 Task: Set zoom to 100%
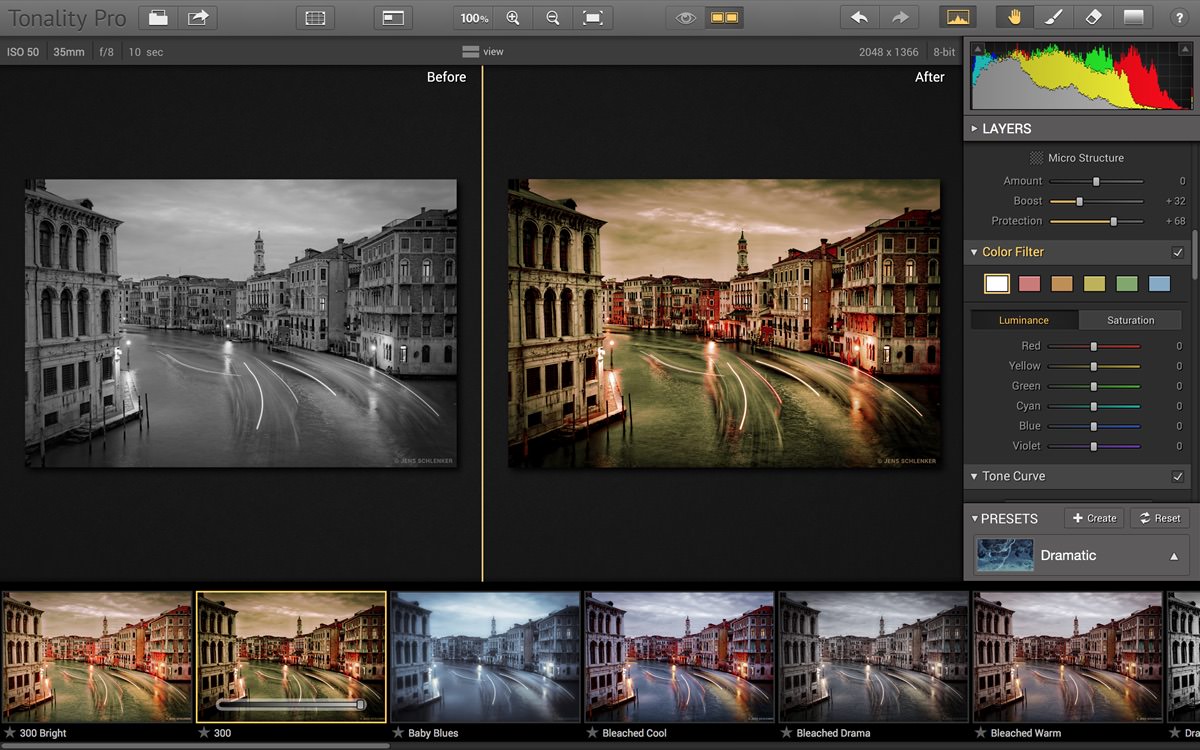pos(474,18)
